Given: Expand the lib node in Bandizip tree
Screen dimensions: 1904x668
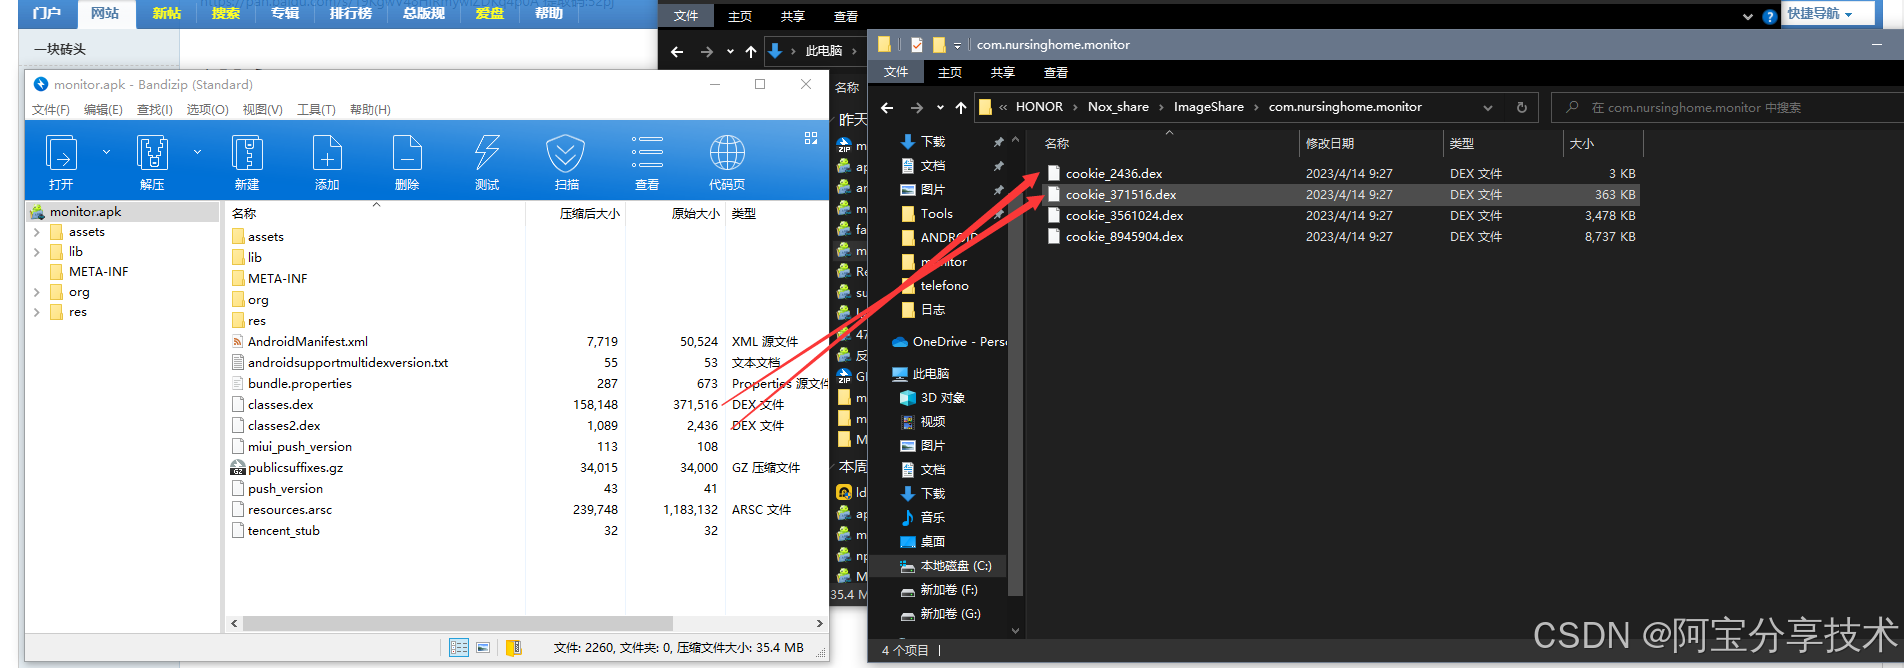Looking at the screenshot, I should click(x=37, y=252).
